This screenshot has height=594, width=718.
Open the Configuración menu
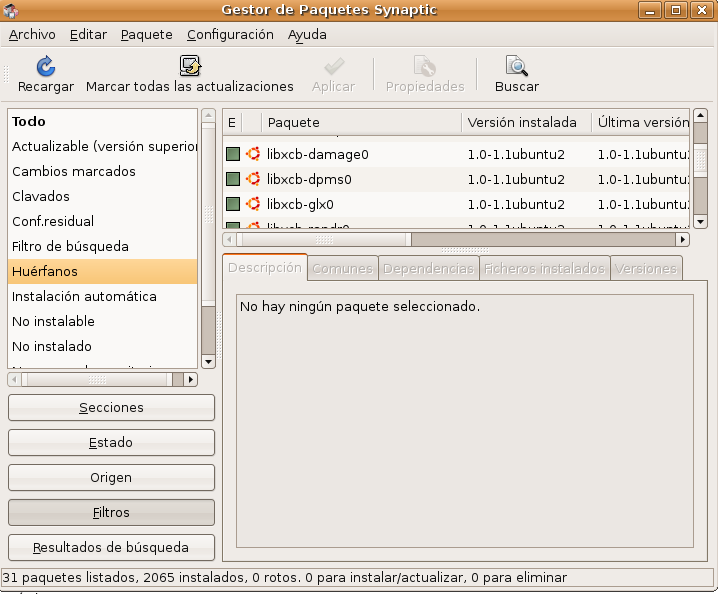pos(230,35)
